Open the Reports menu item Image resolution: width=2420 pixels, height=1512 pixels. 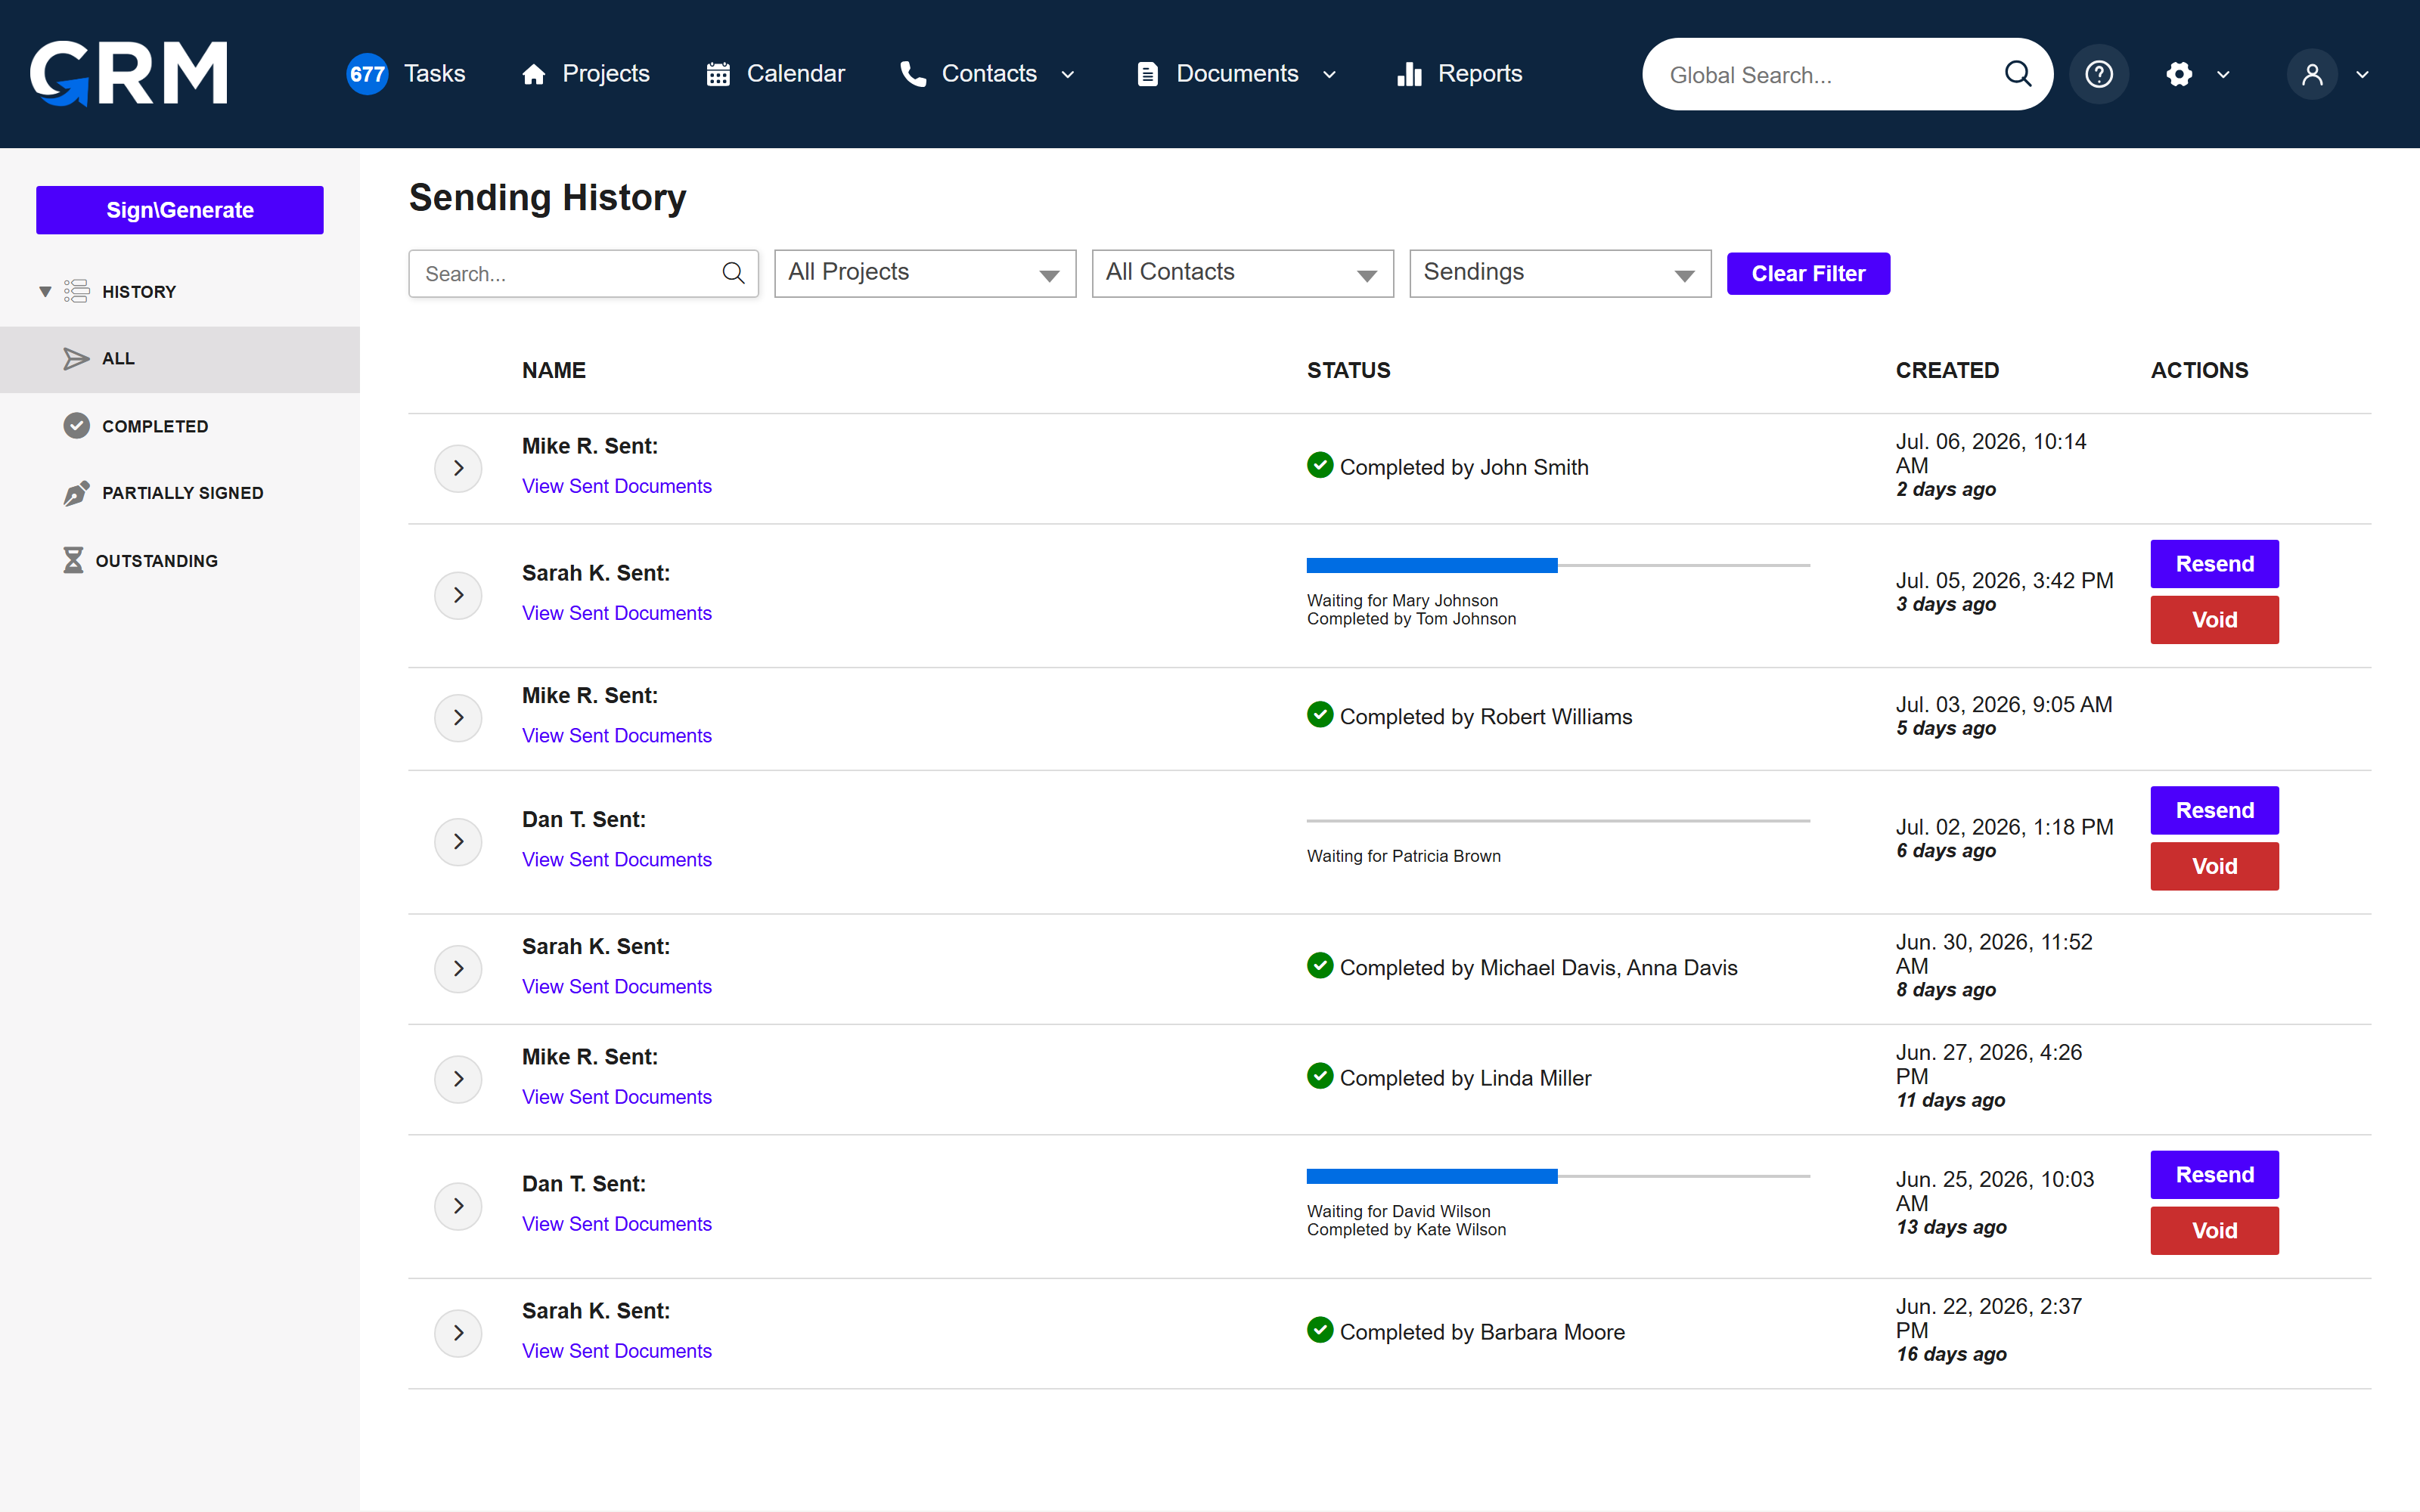[1480, 74]
